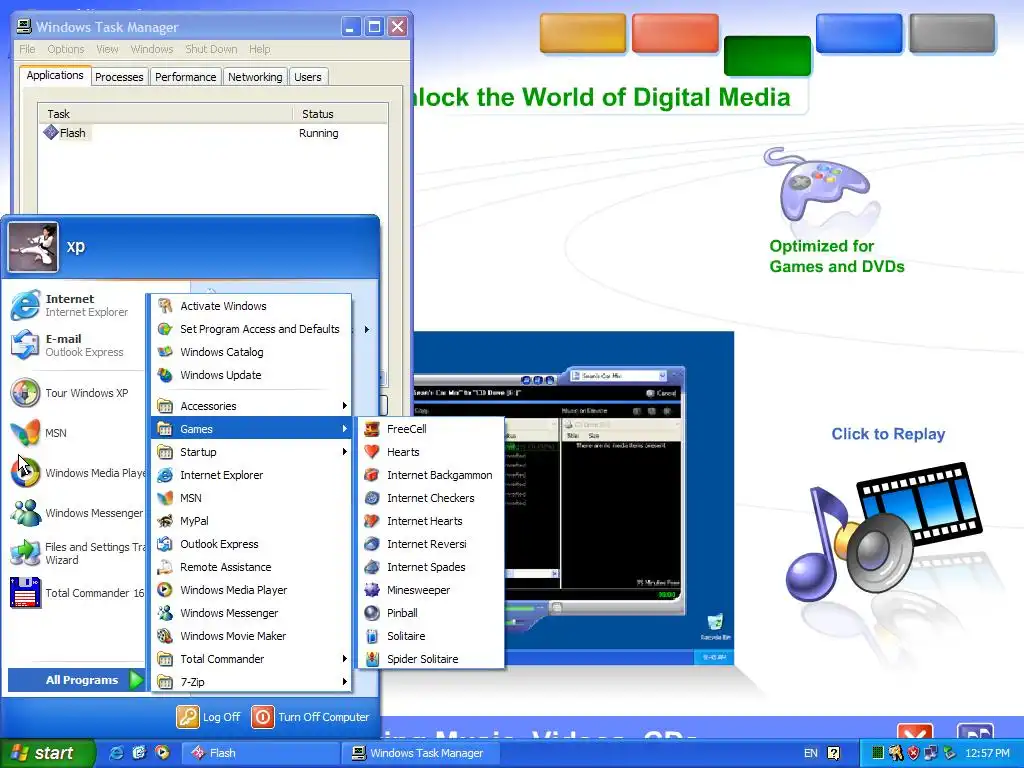Launch Spider Solitaire icon
Image resolution: width=1024 pixels, height=768 pixels.
tap(372, 658)
